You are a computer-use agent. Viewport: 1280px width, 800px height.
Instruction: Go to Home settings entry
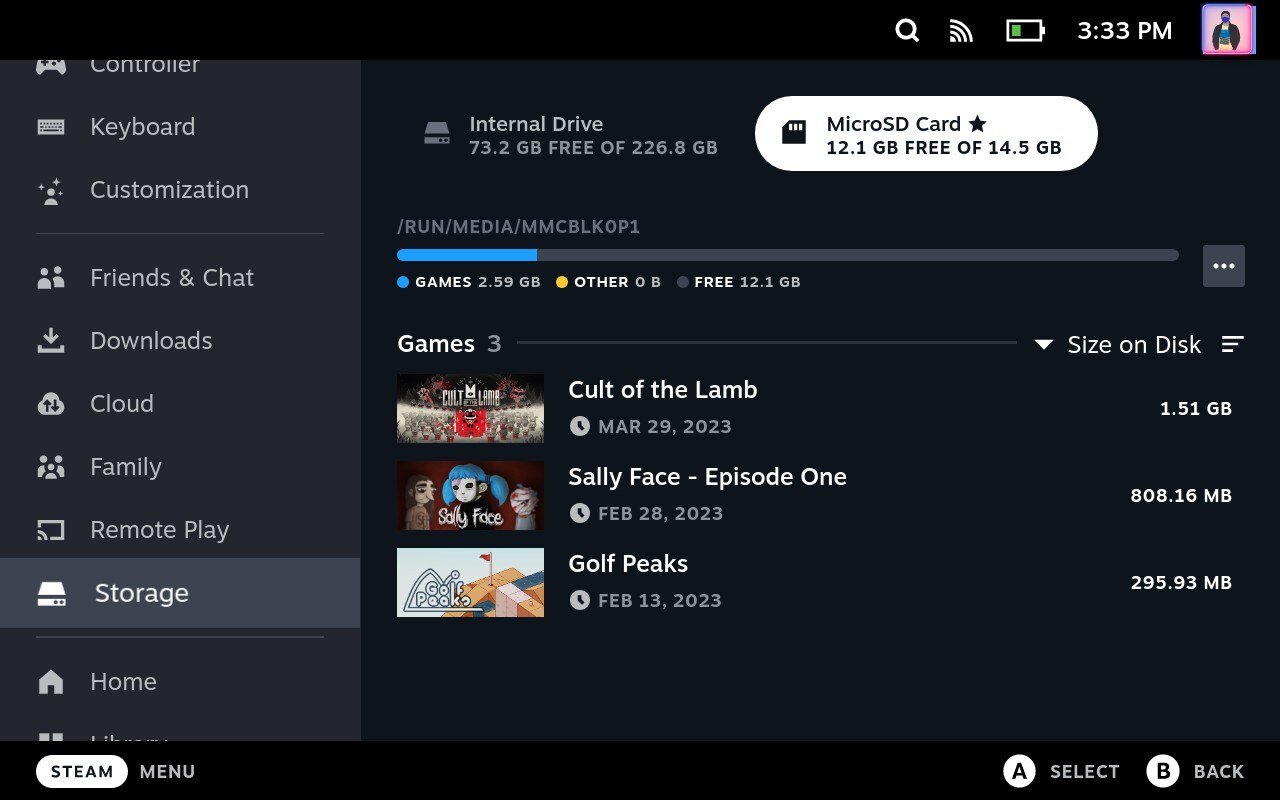180,682
